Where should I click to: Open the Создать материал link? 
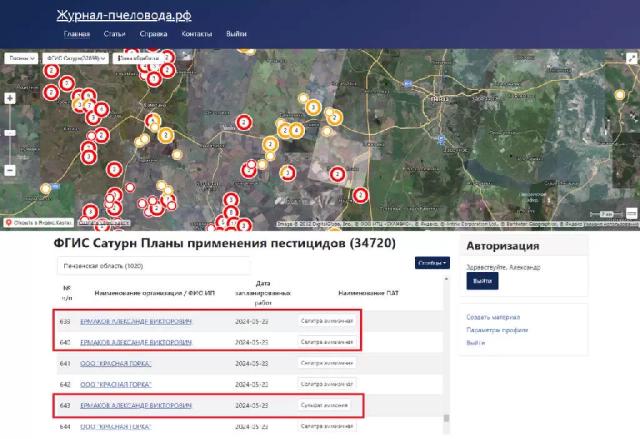[491, 317]
